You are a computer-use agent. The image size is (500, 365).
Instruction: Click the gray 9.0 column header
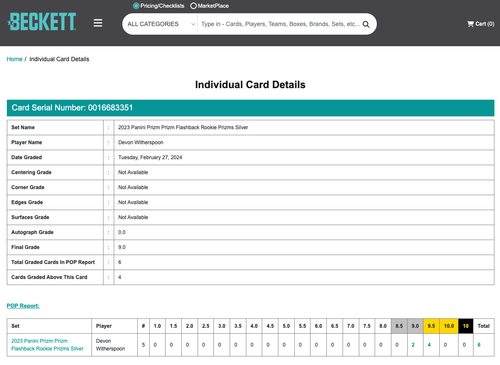coord(415,326)
